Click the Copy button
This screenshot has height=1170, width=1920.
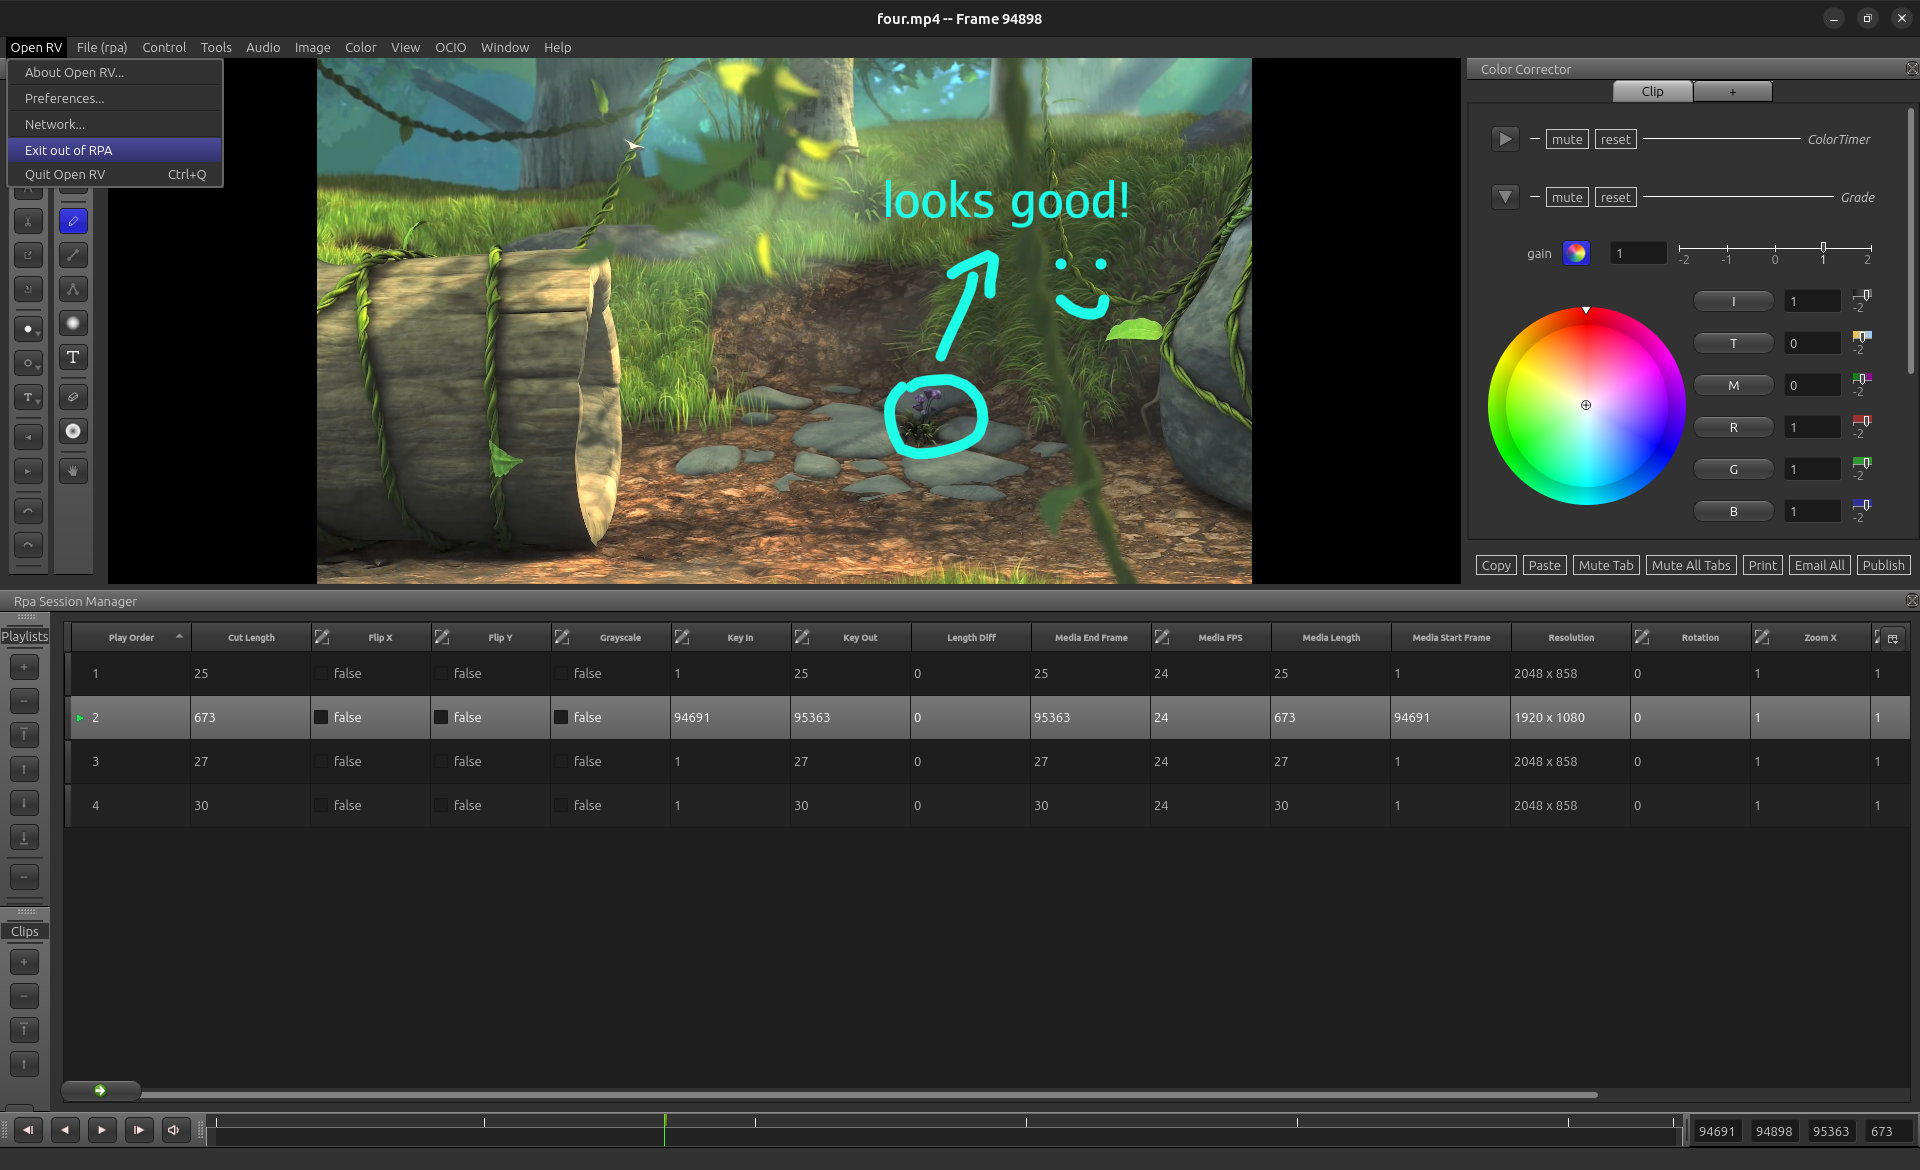[1496, 565]
